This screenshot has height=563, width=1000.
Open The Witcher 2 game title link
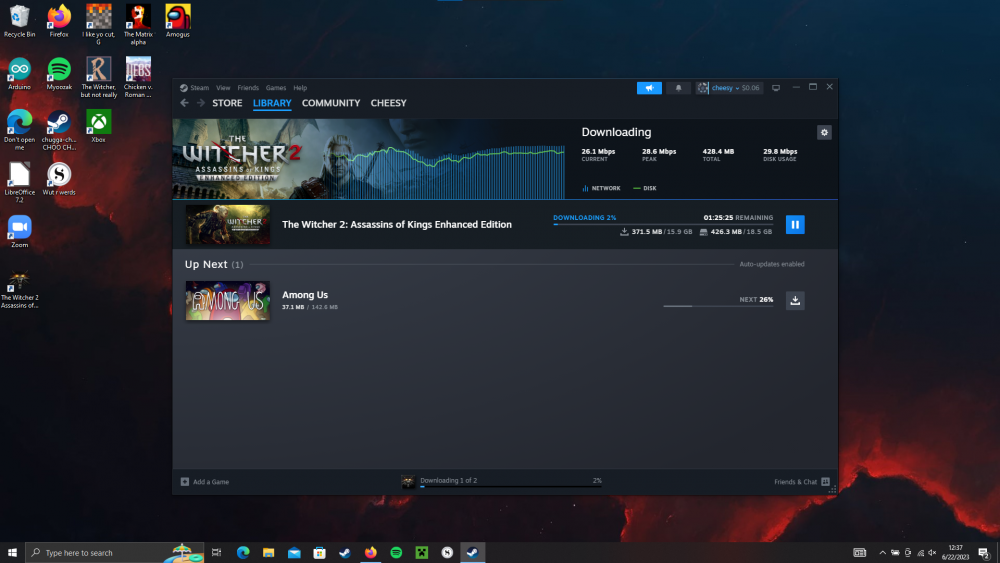[397, 224]
